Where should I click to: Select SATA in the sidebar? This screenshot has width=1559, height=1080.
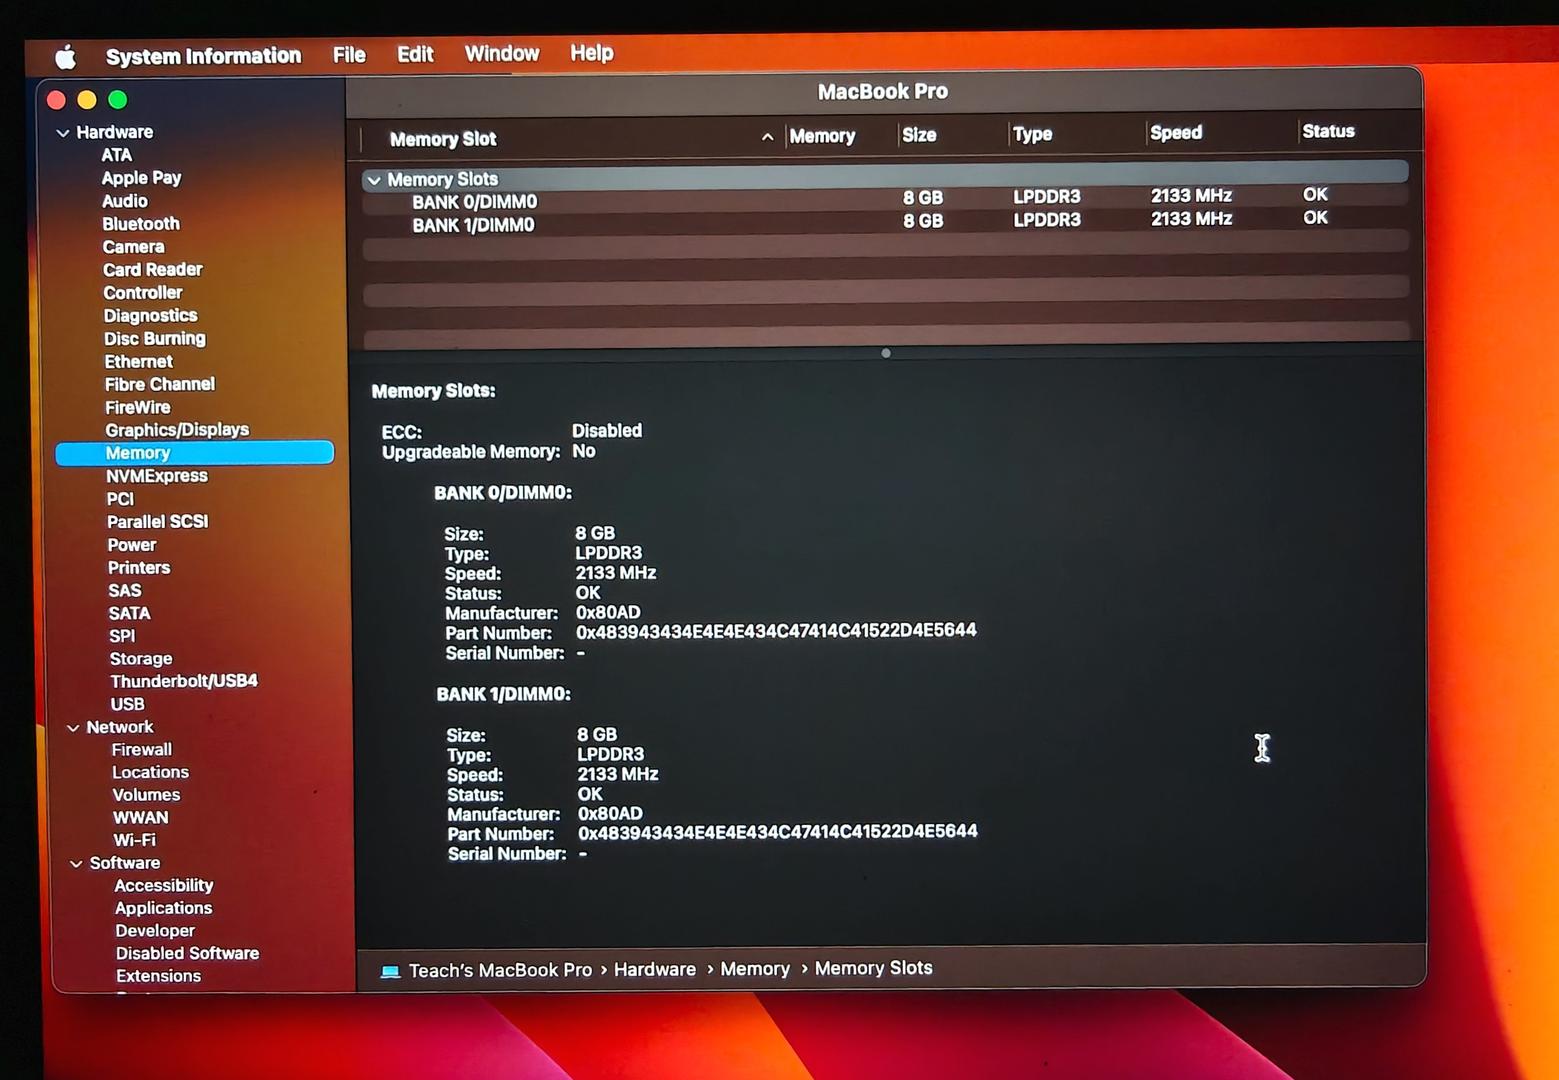[129, 614]
